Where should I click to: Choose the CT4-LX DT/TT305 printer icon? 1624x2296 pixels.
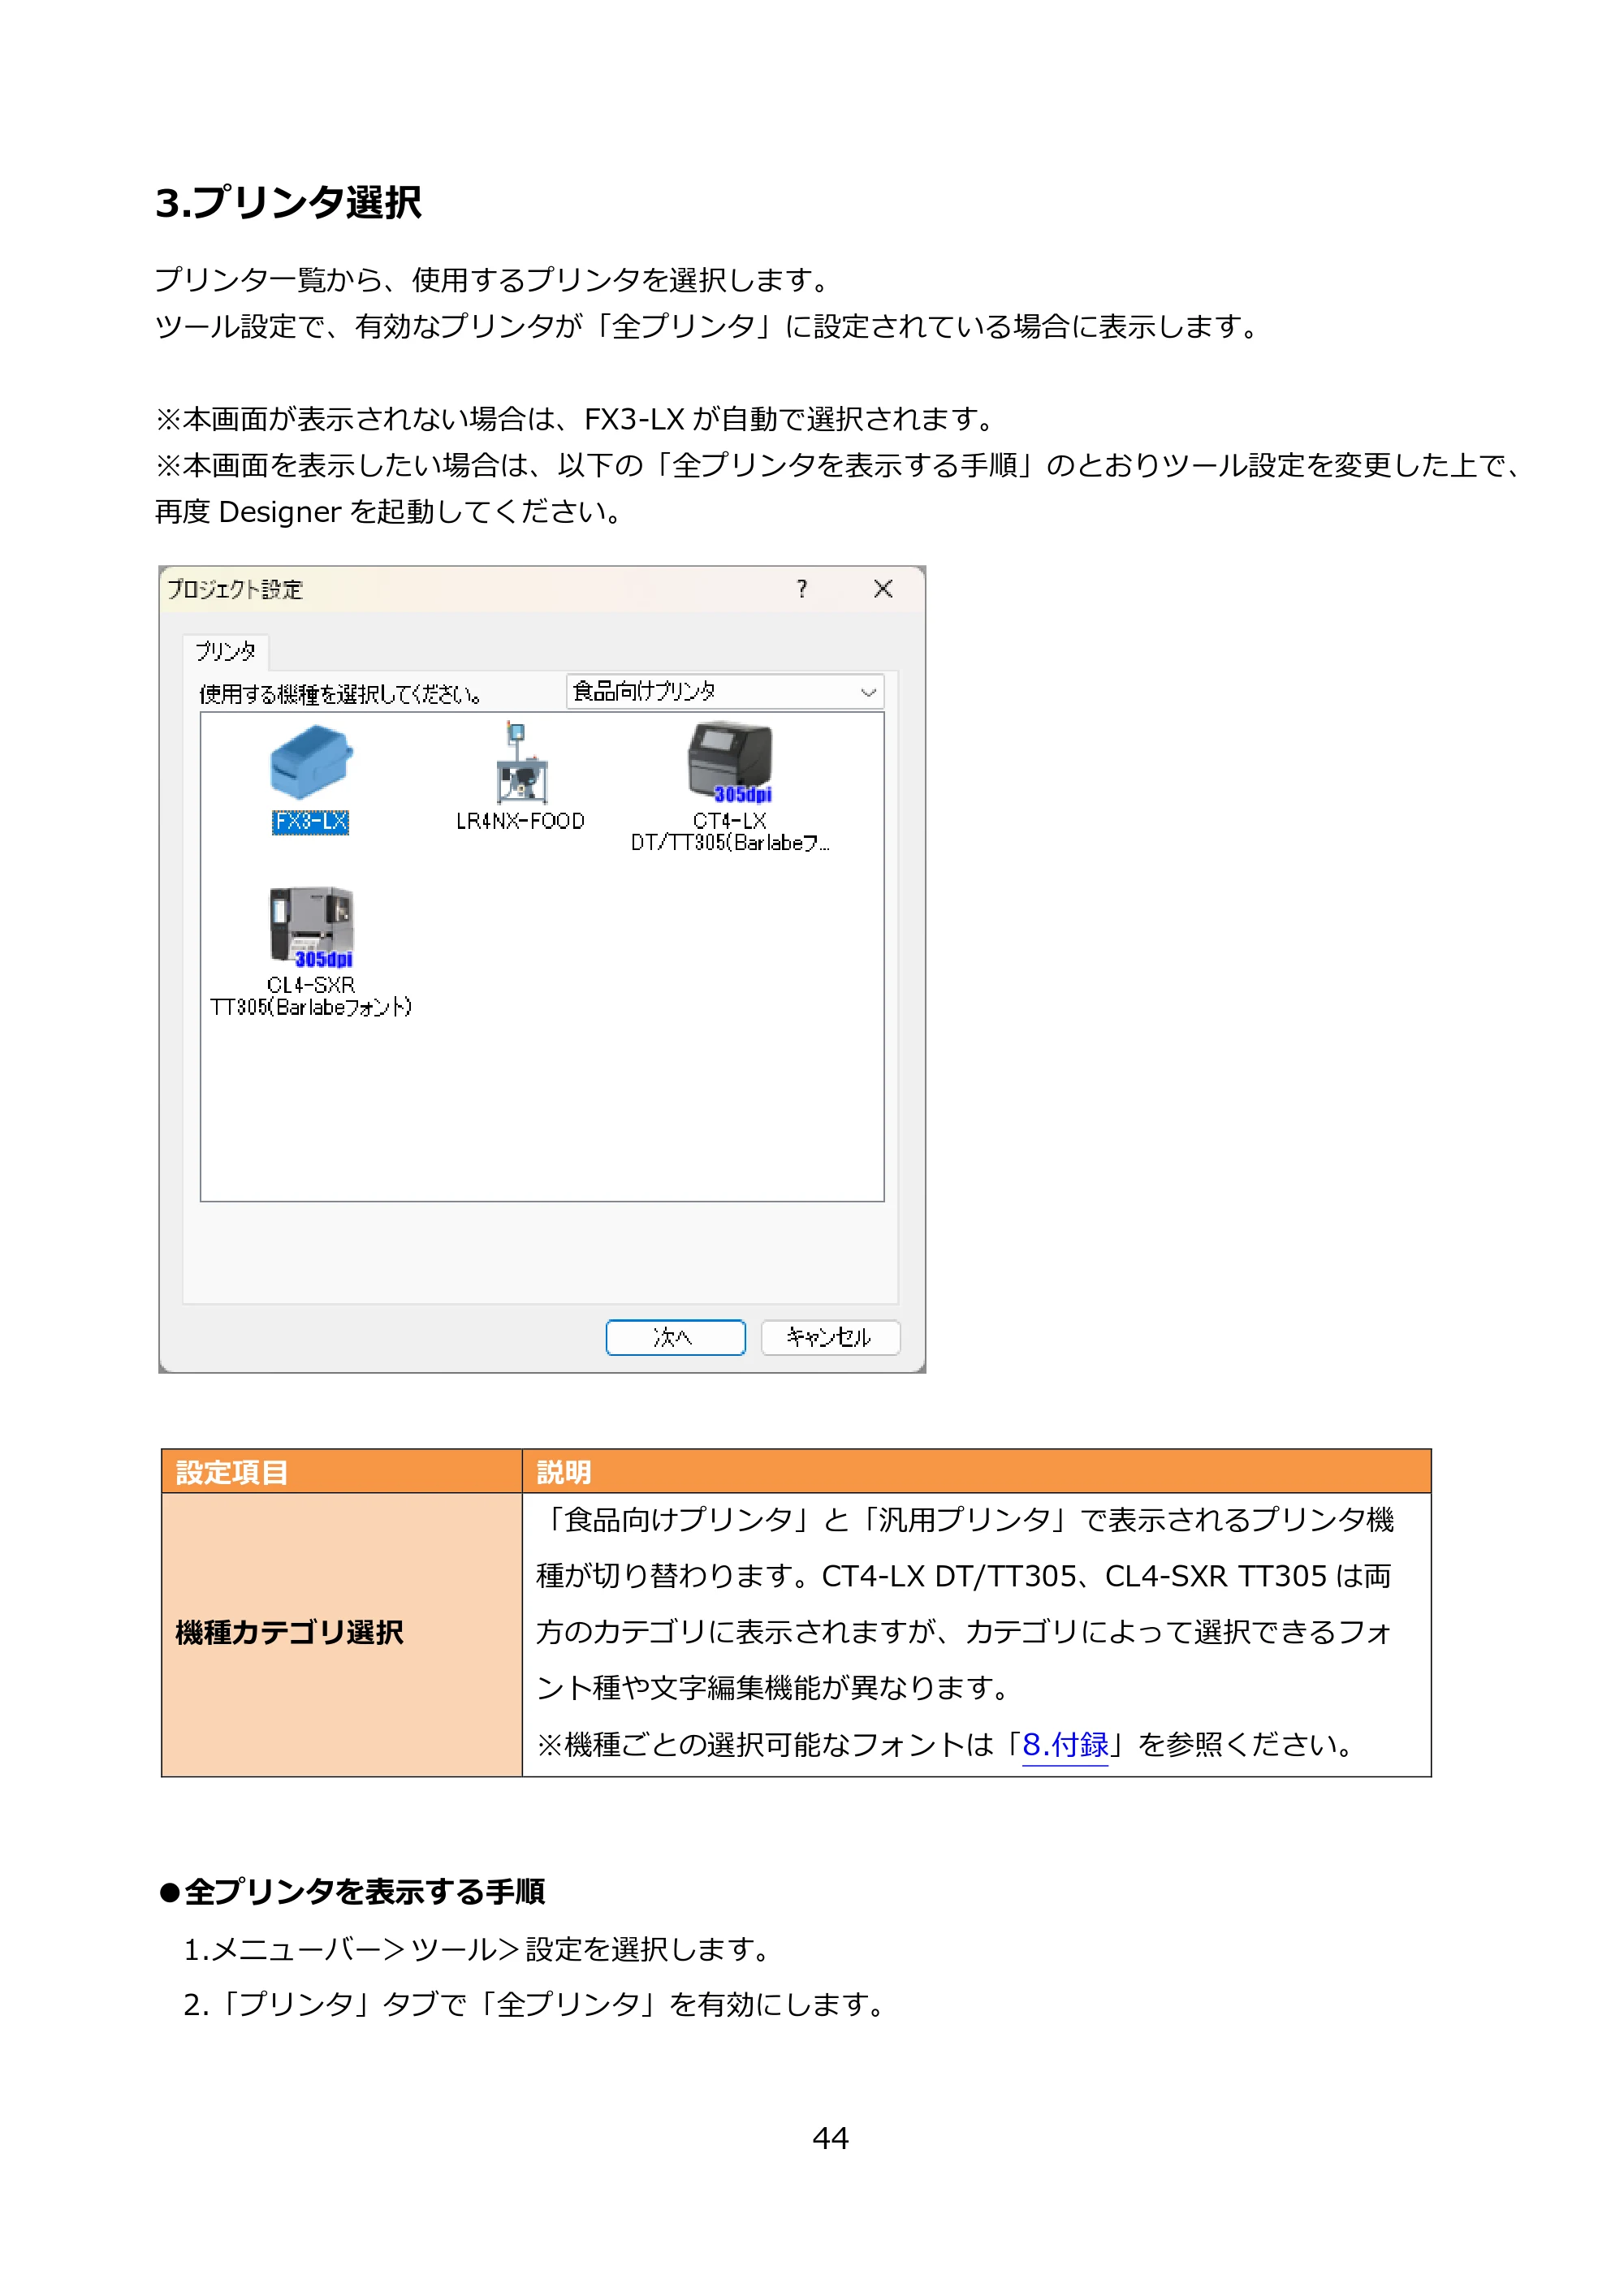[x=730, y=762]
